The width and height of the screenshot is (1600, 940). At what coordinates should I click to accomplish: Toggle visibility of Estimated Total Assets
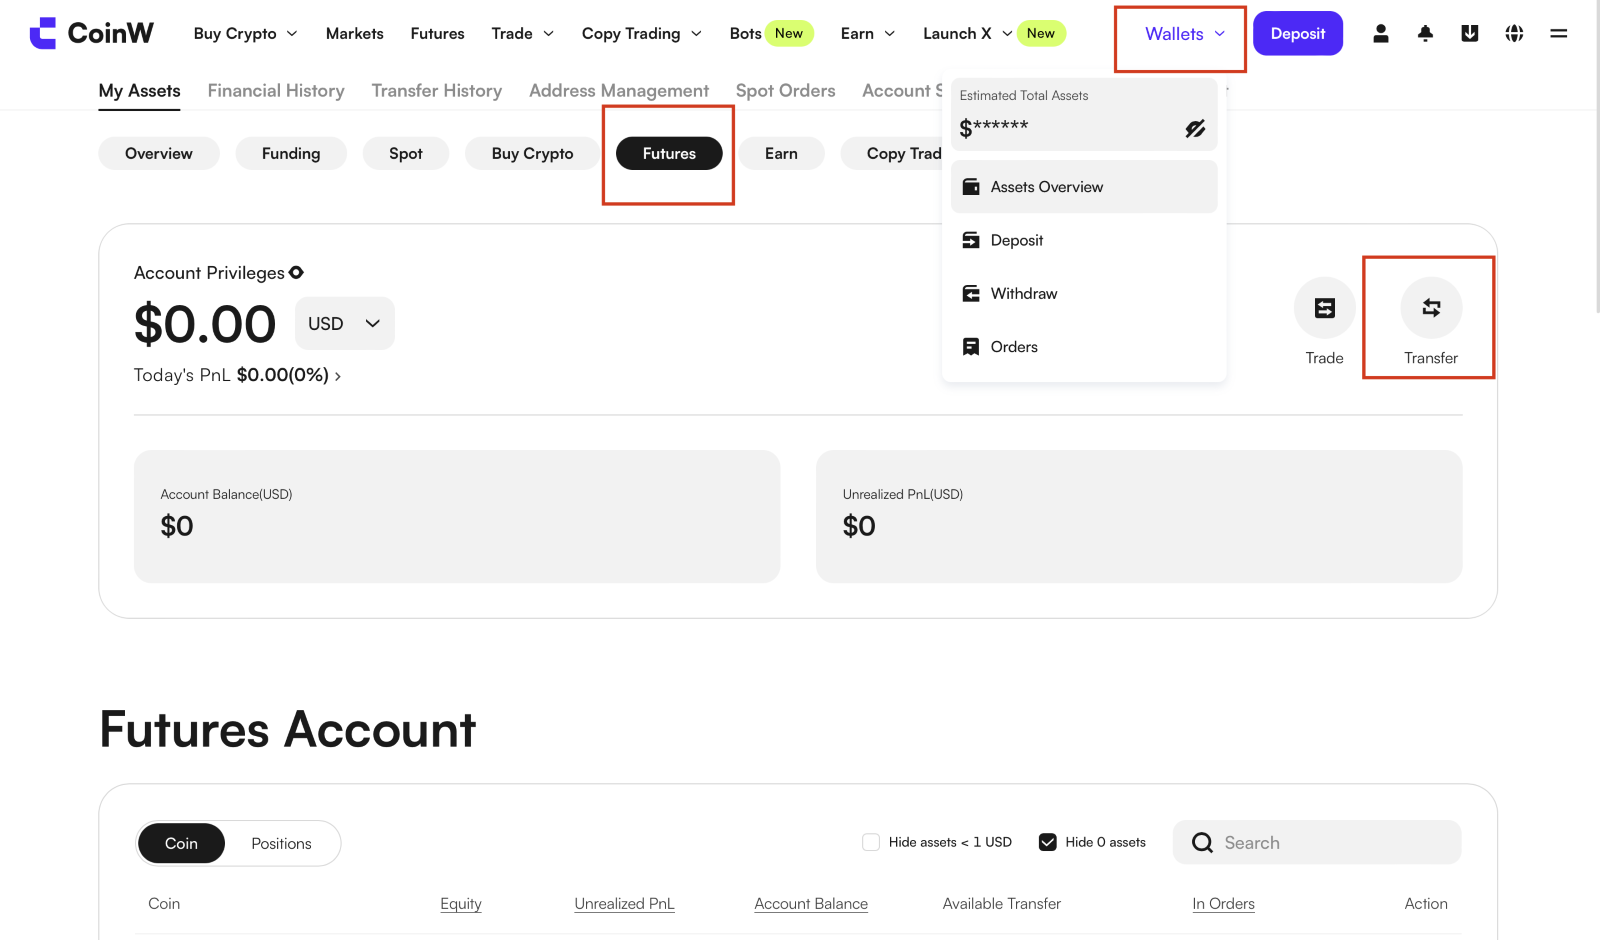coord(1195,128)
